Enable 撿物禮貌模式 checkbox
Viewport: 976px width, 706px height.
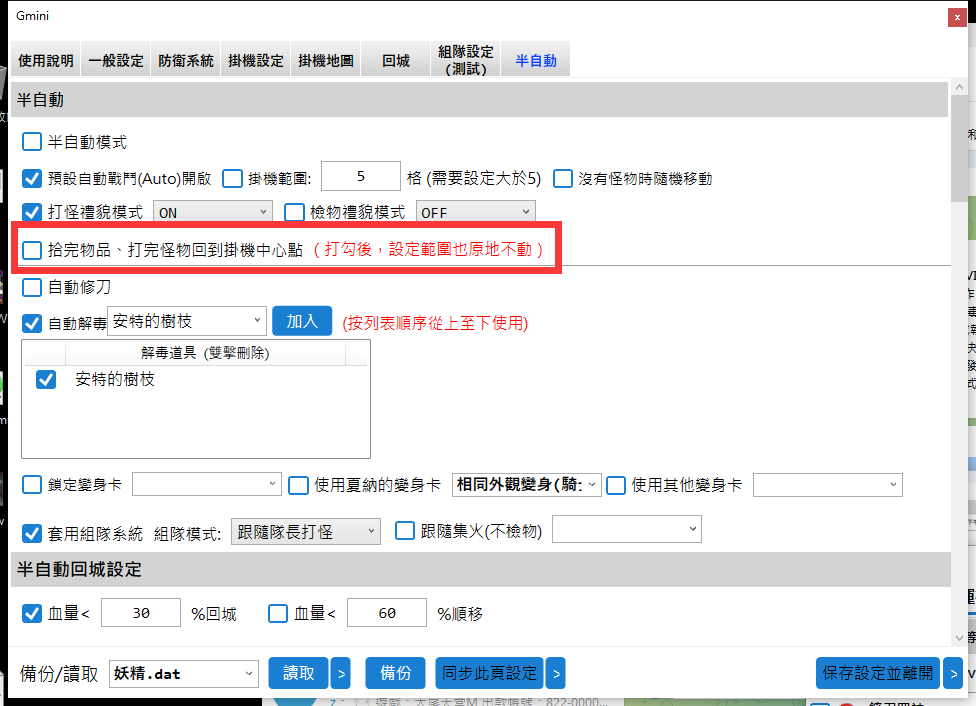294,212
